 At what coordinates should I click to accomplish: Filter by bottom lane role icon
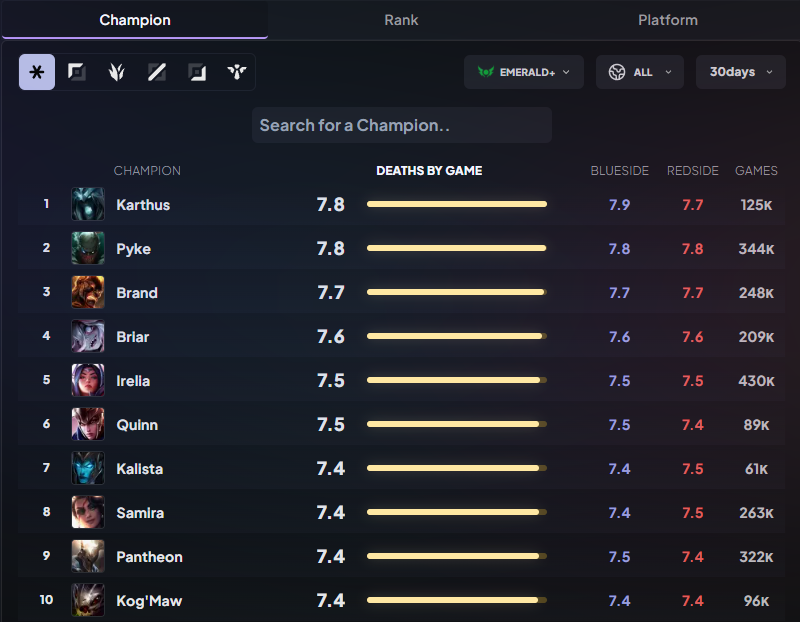point(197,72)
